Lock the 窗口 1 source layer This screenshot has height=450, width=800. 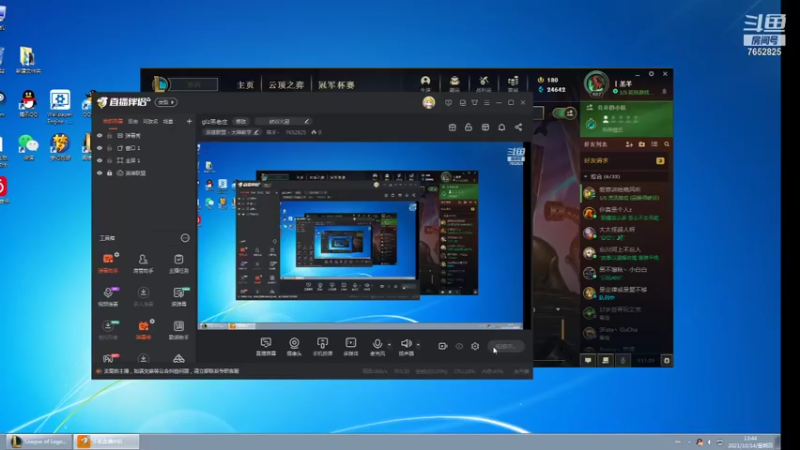(x=109, y=148)
